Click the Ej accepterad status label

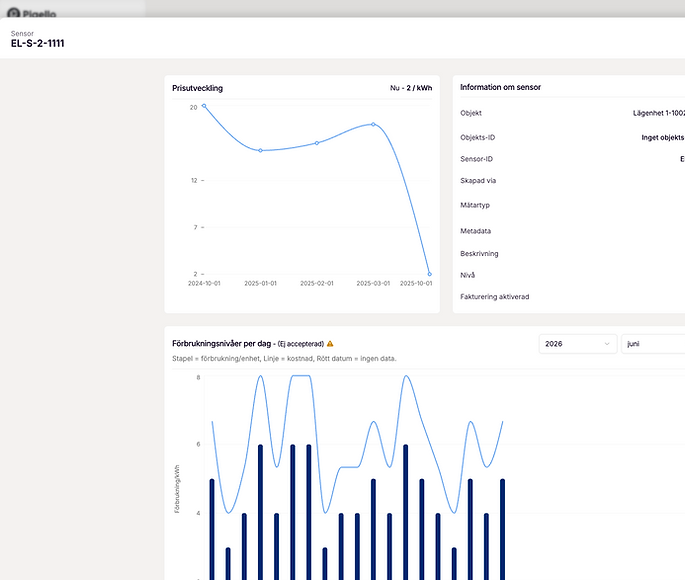click(301, 344)
